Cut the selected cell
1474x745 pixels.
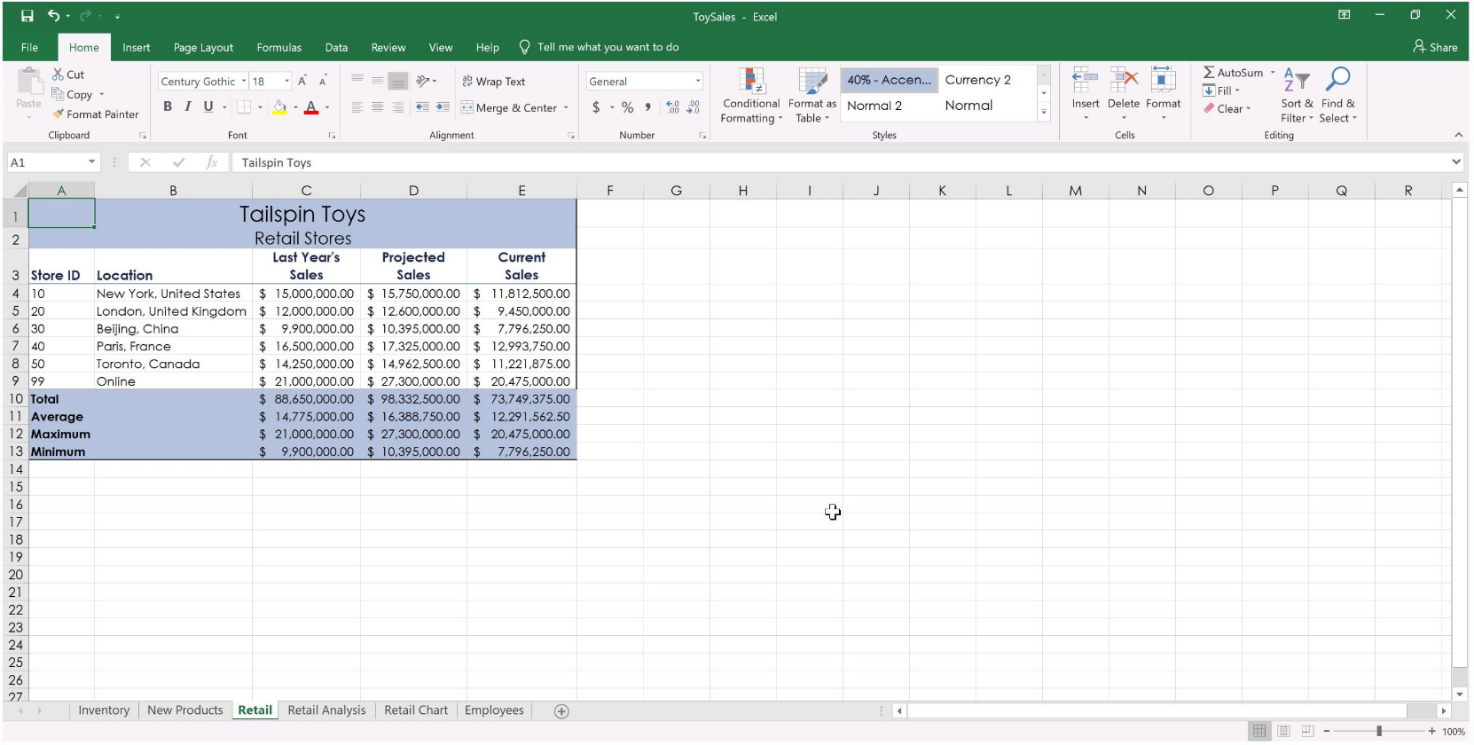pyautogui.click(x=68, y=75)
